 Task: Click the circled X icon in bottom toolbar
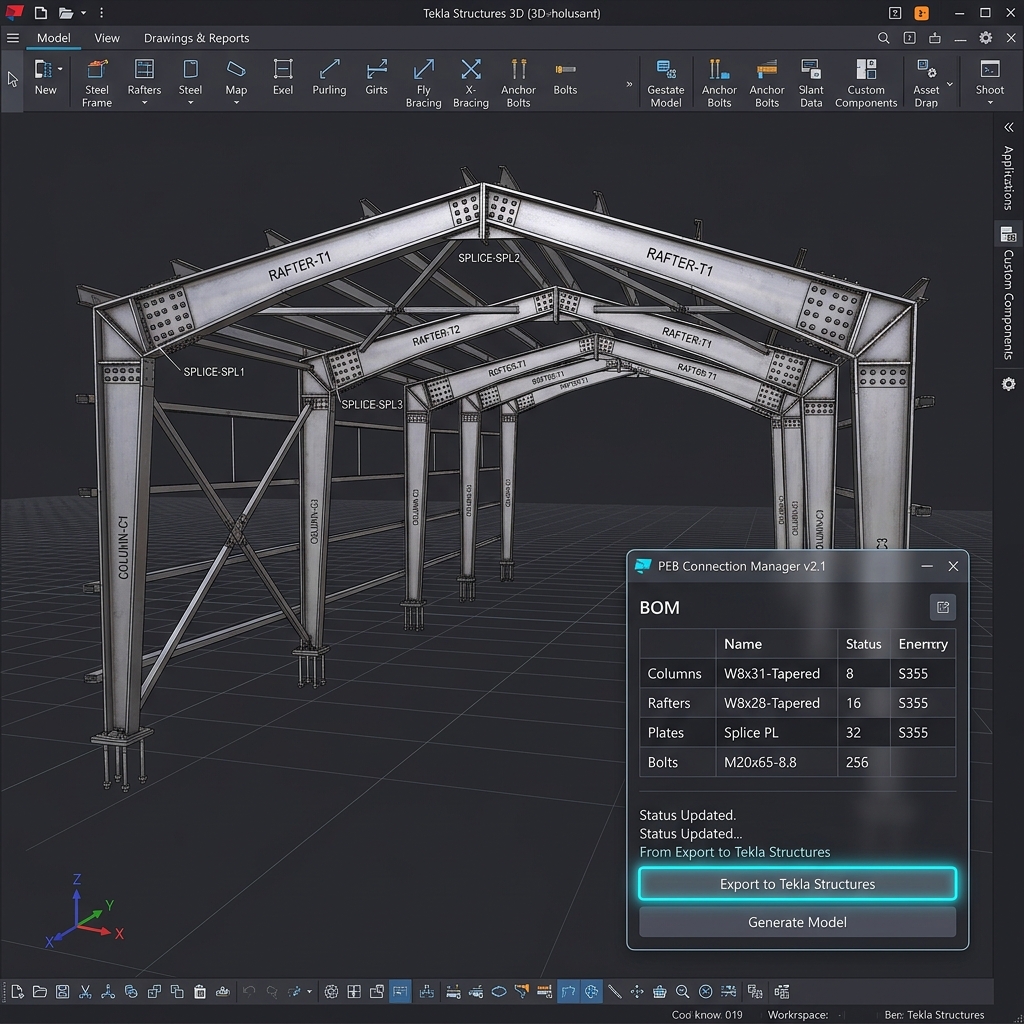pos(705,991)
